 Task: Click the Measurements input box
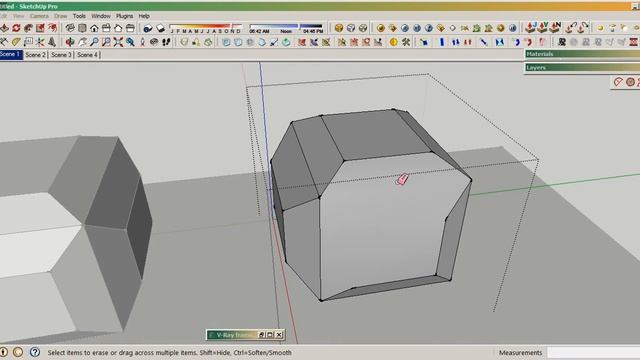(593, 352)
